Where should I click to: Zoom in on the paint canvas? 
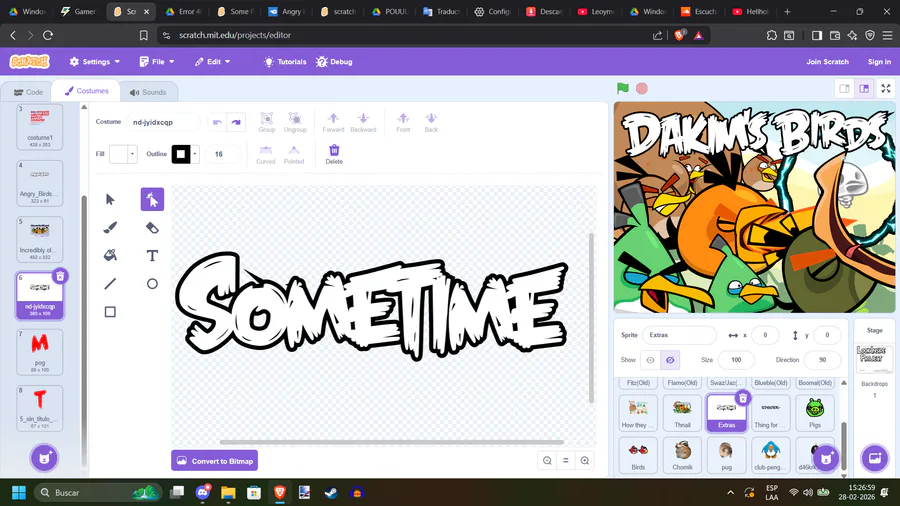[585, 461]
